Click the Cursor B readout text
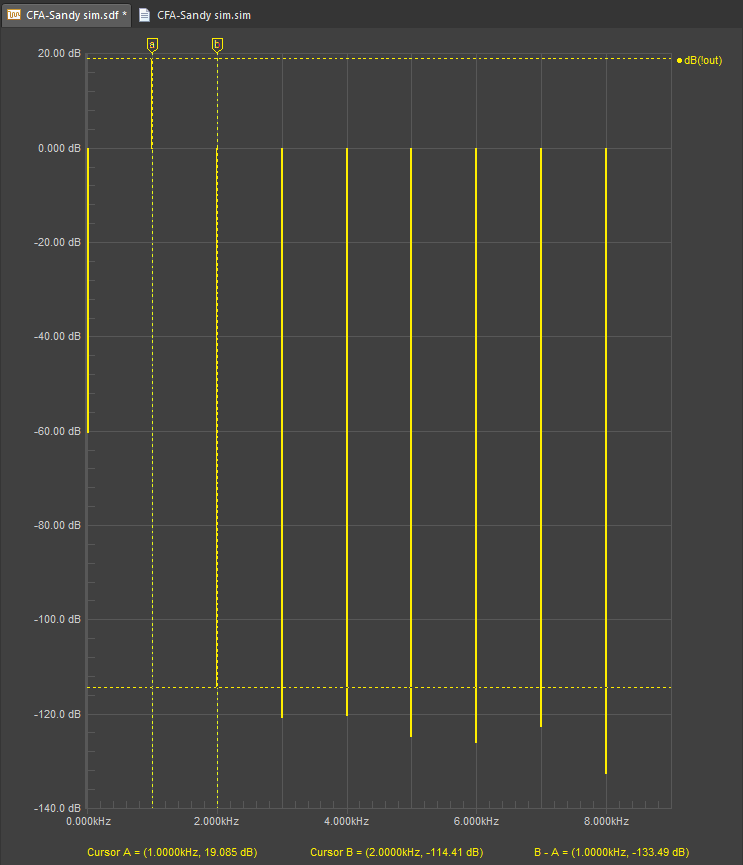The image size is (743, 865). click(397, 852)
